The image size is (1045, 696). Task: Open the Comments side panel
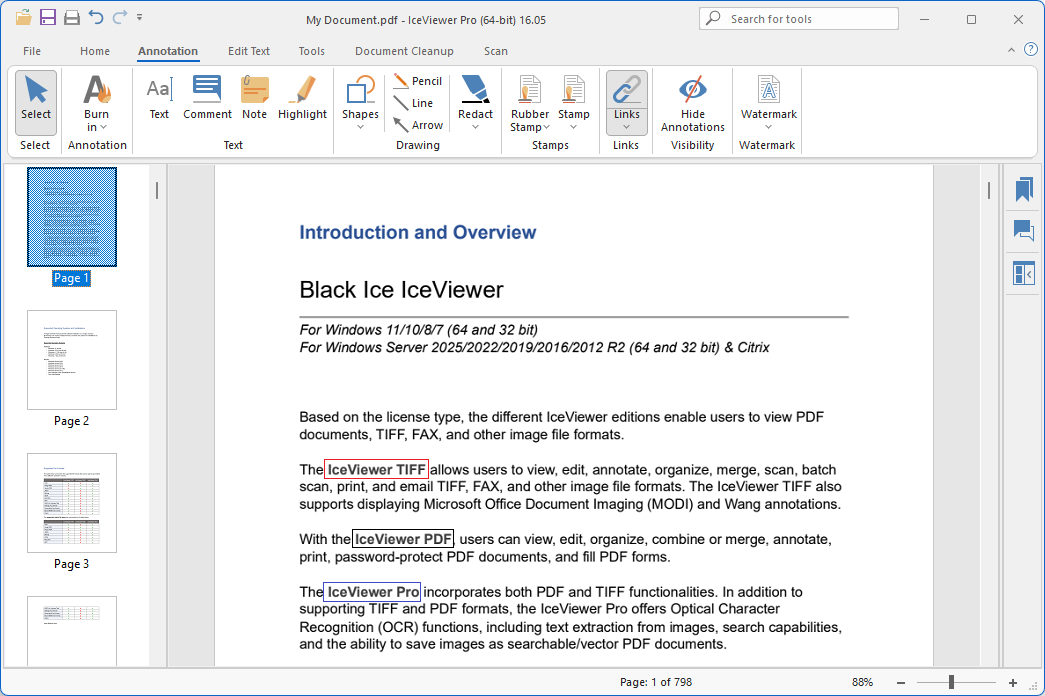pyautogui.click(x=1024, y=231)
